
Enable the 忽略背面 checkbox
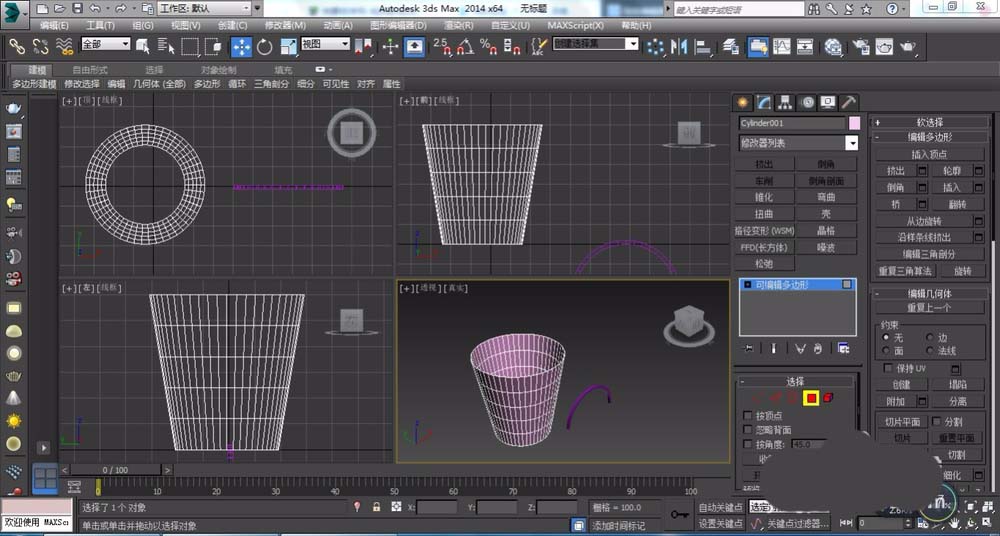748,430
